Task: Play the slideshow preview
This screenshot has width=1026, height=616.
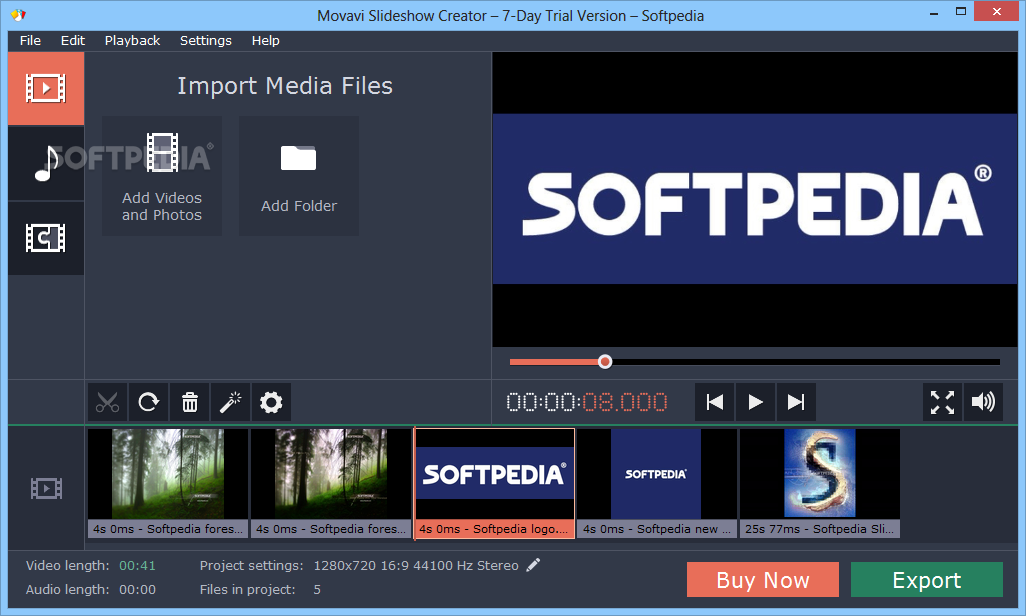Action: coord(755,402)
